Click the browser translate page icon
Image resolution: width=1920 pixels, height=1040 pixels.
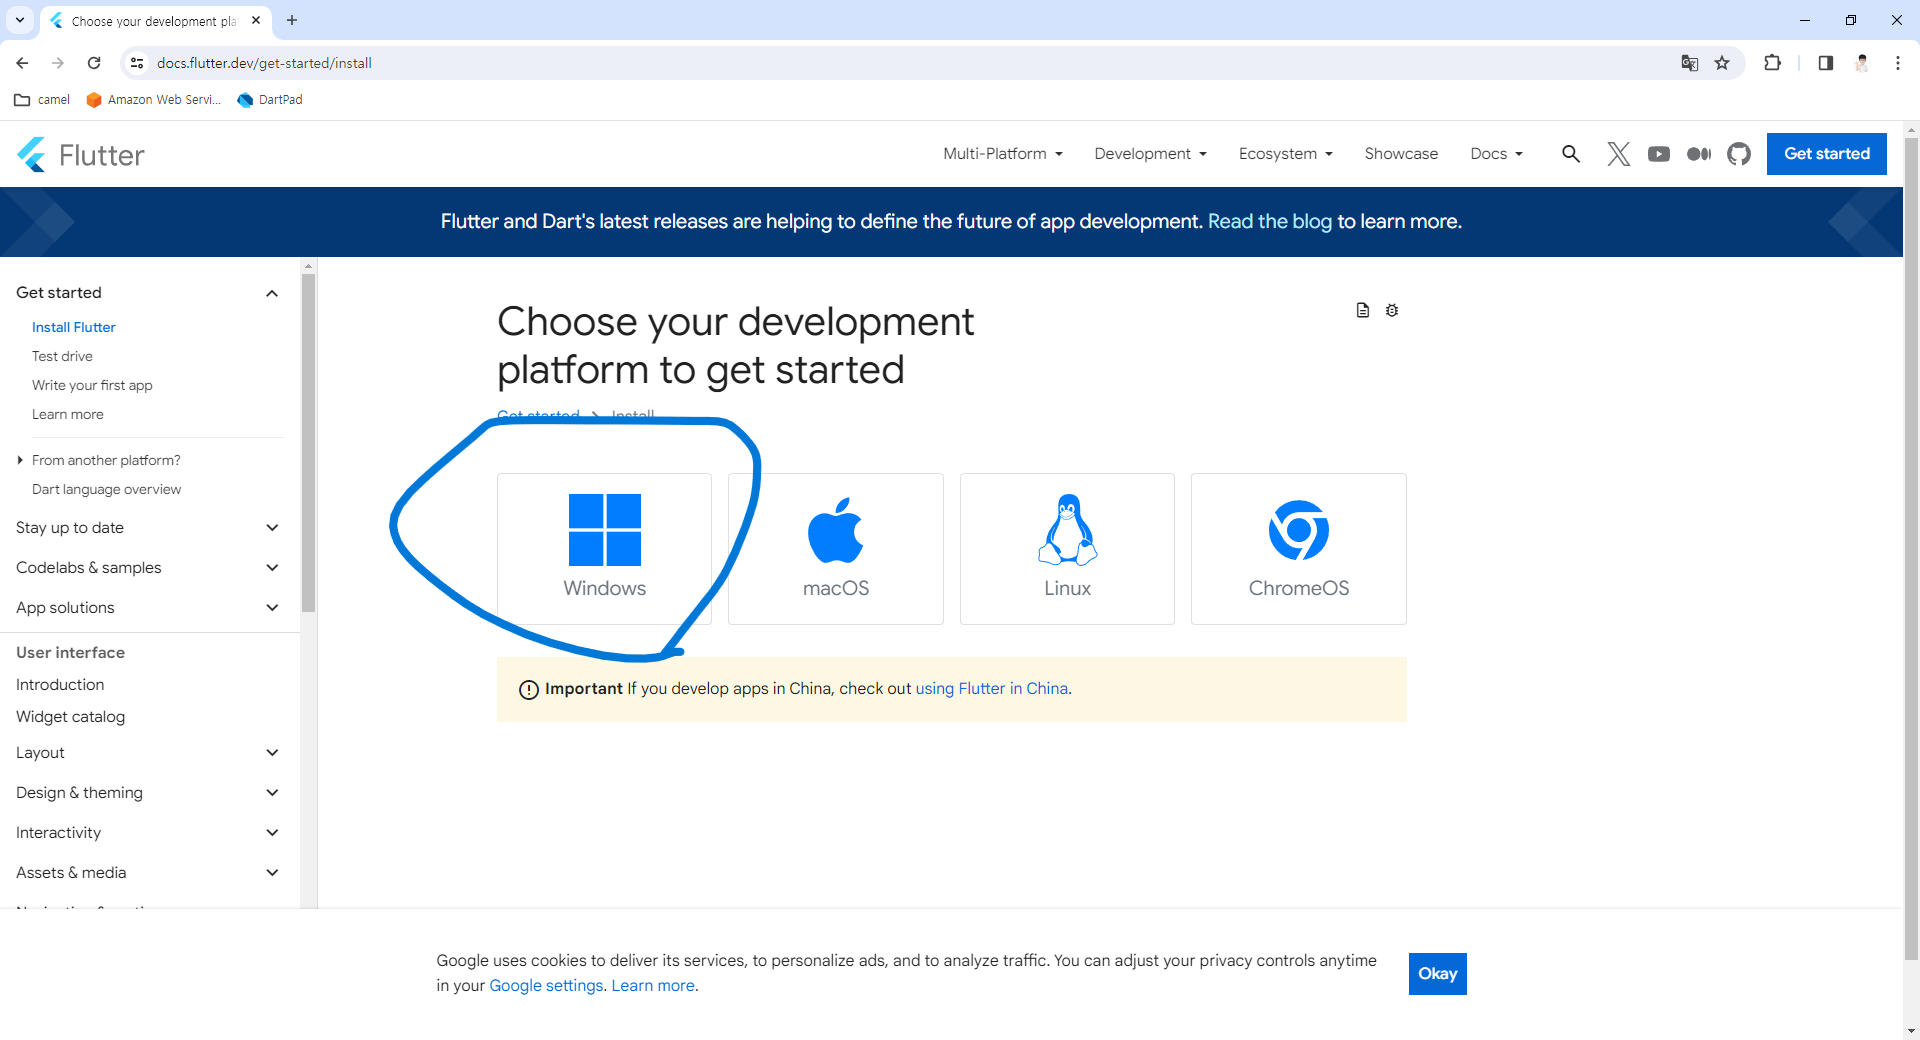[x=1690, y=63]
